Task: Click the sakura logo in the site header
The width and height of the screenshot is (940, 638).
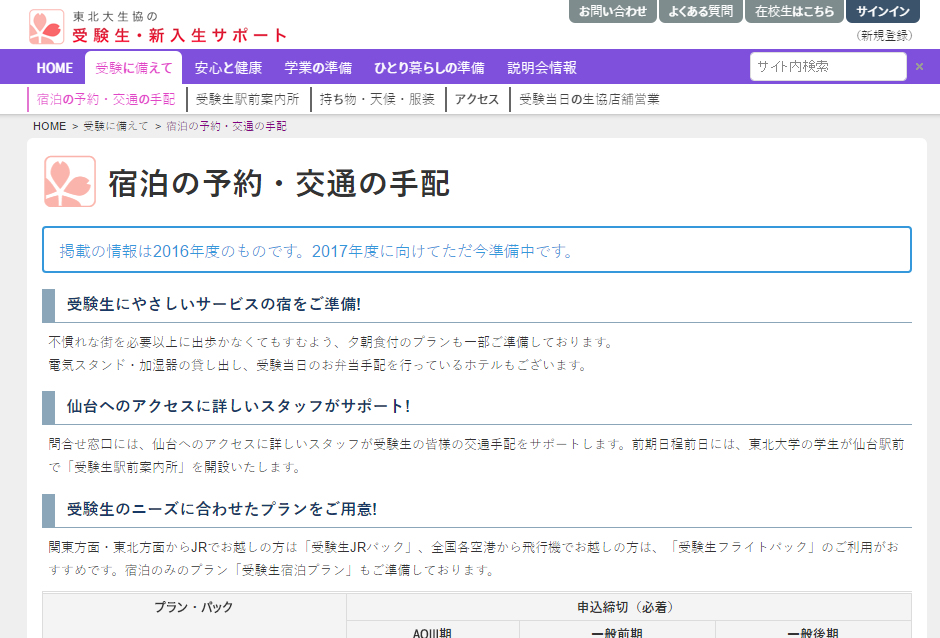Action: coord(46,26)
